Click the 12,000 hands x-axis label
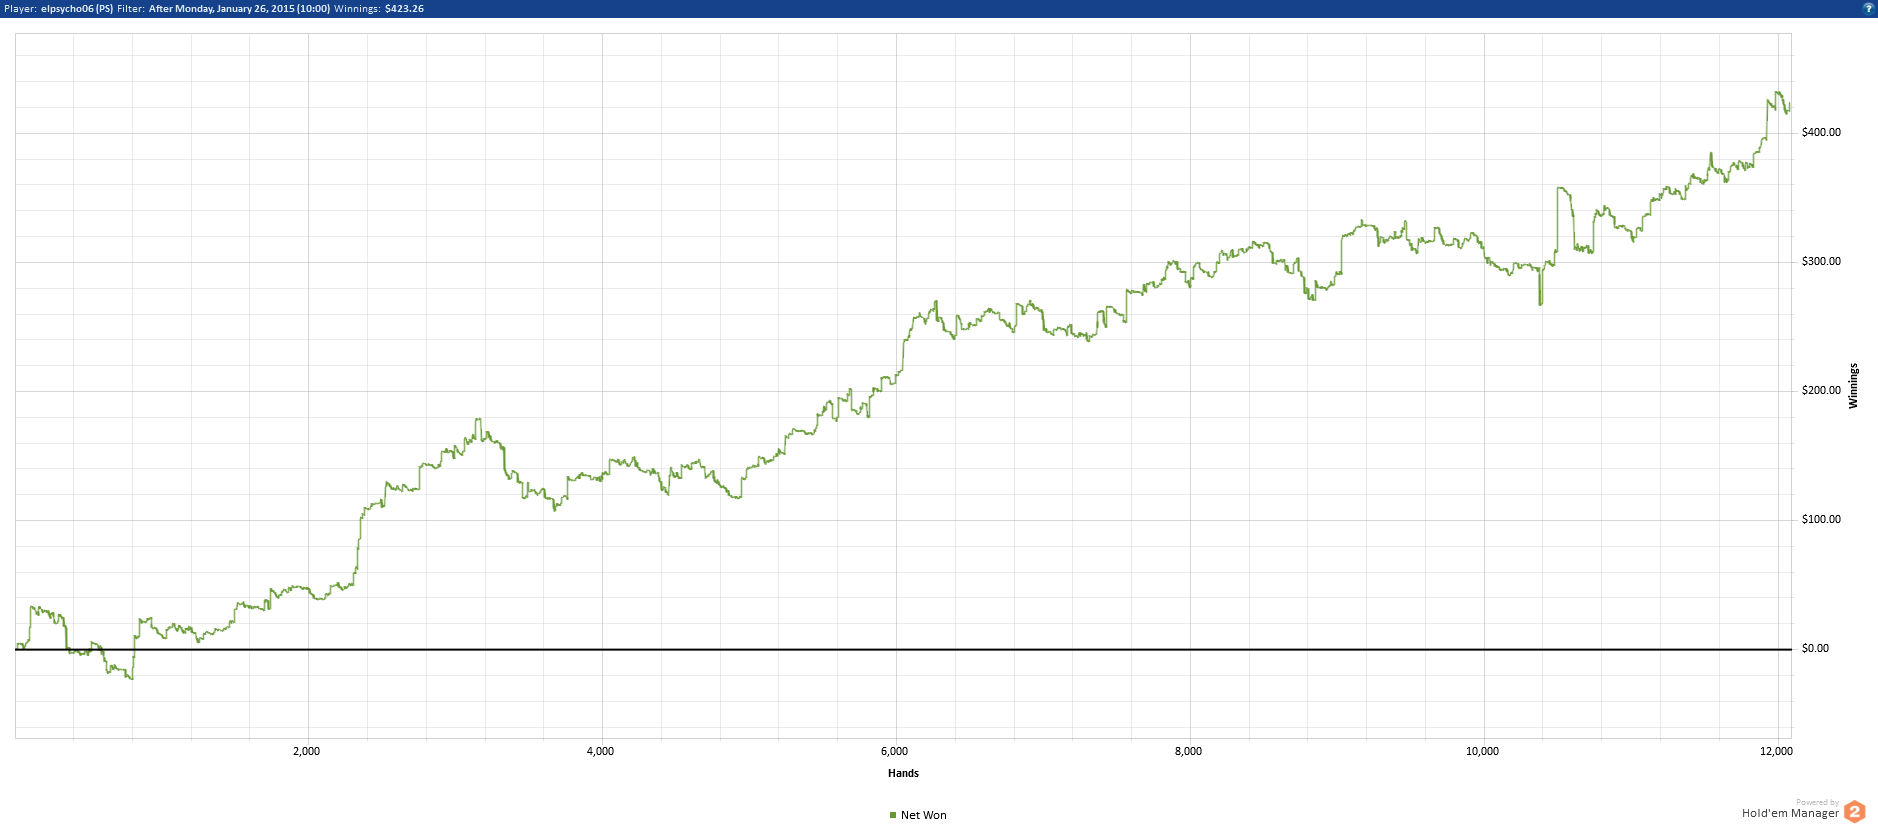1878x828 pixels. pyautogui.click(x=1776, y=751)
